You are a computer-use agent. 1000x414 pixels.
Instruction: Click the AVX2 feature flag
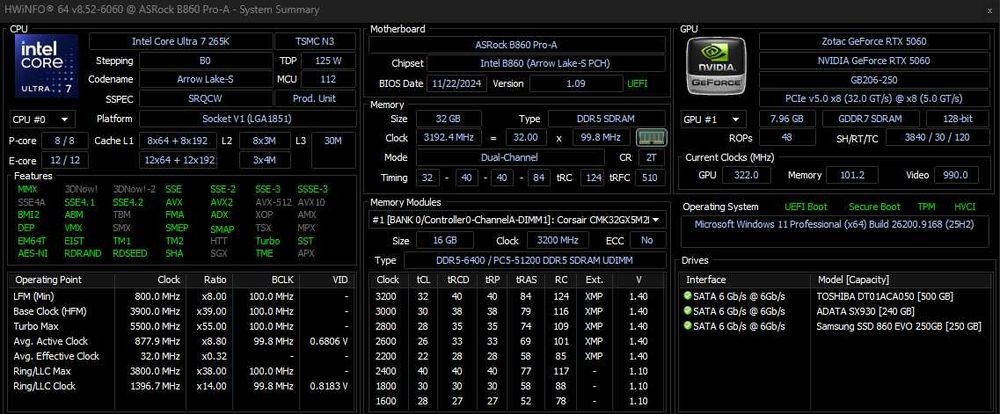[221, 202]
